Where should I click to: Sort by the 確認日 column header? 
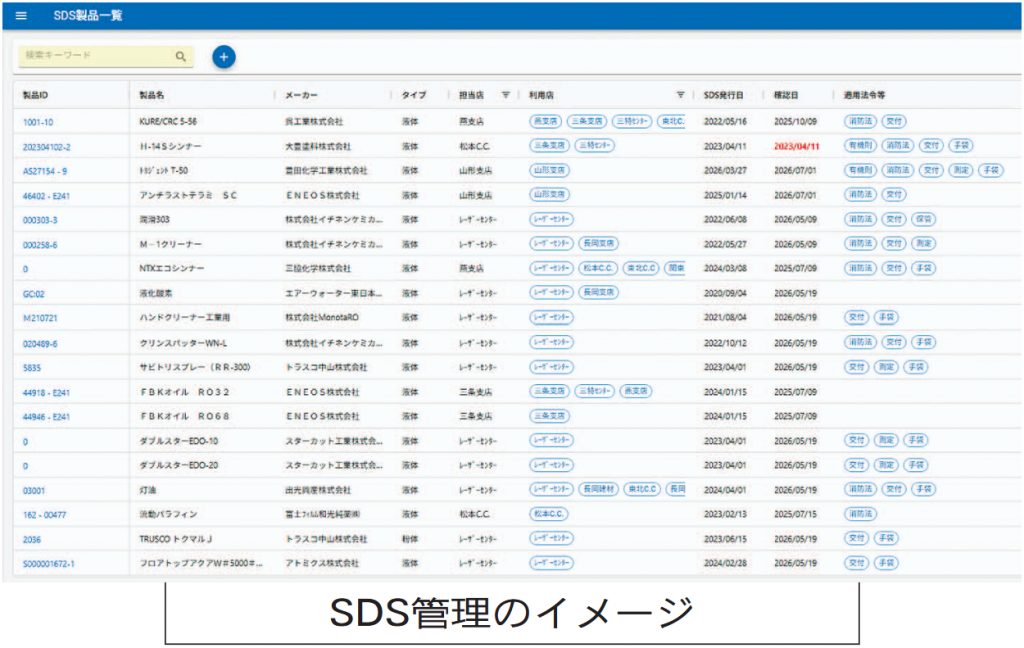pos(786,95)
